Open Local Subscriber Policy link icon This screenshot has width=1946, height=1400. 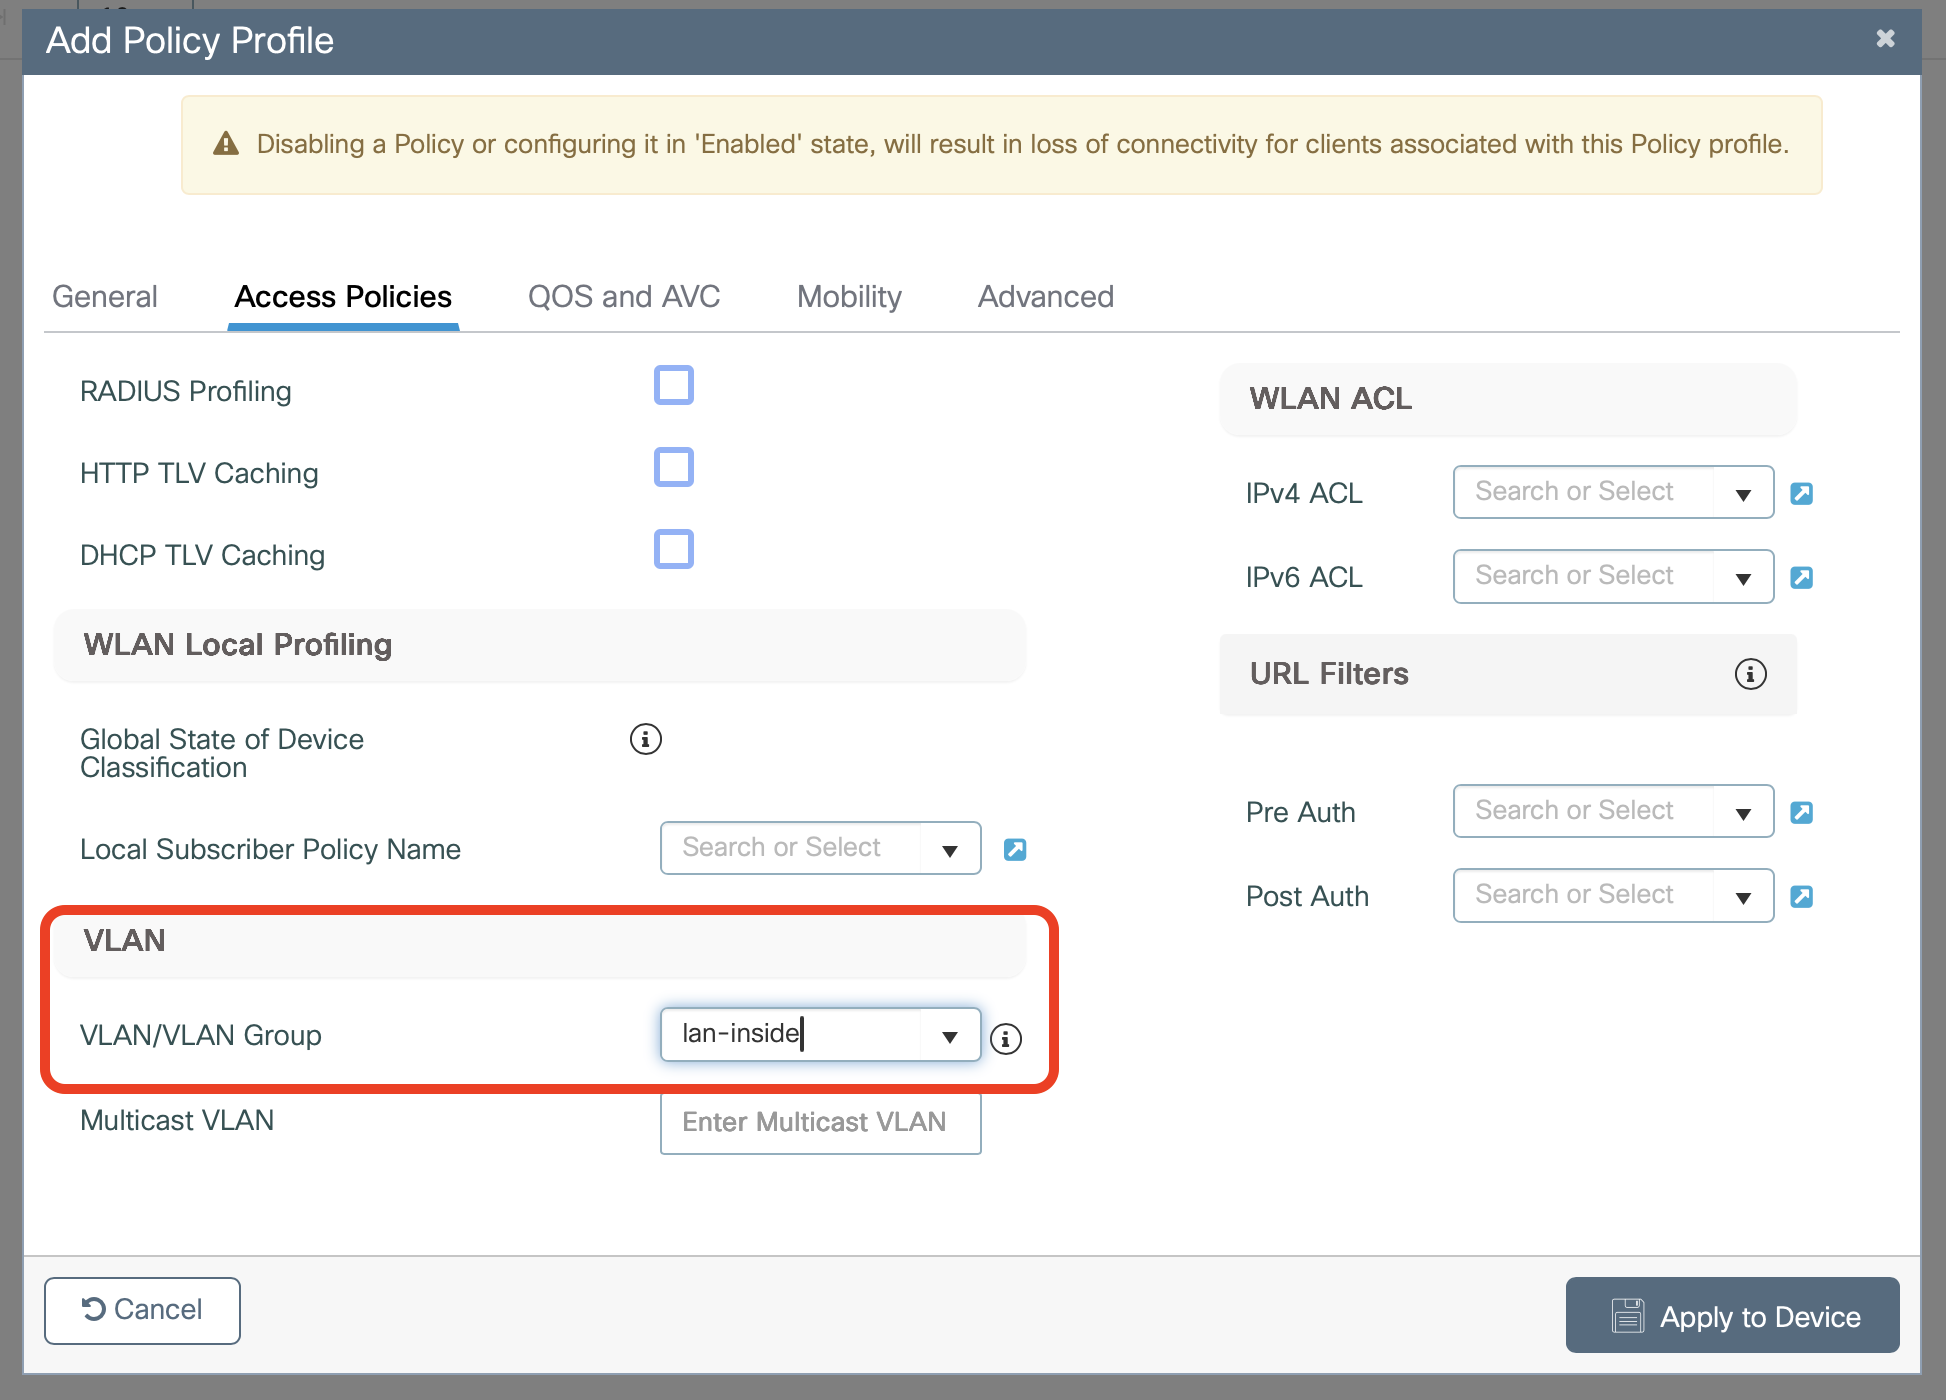(x=1014, y=849)
